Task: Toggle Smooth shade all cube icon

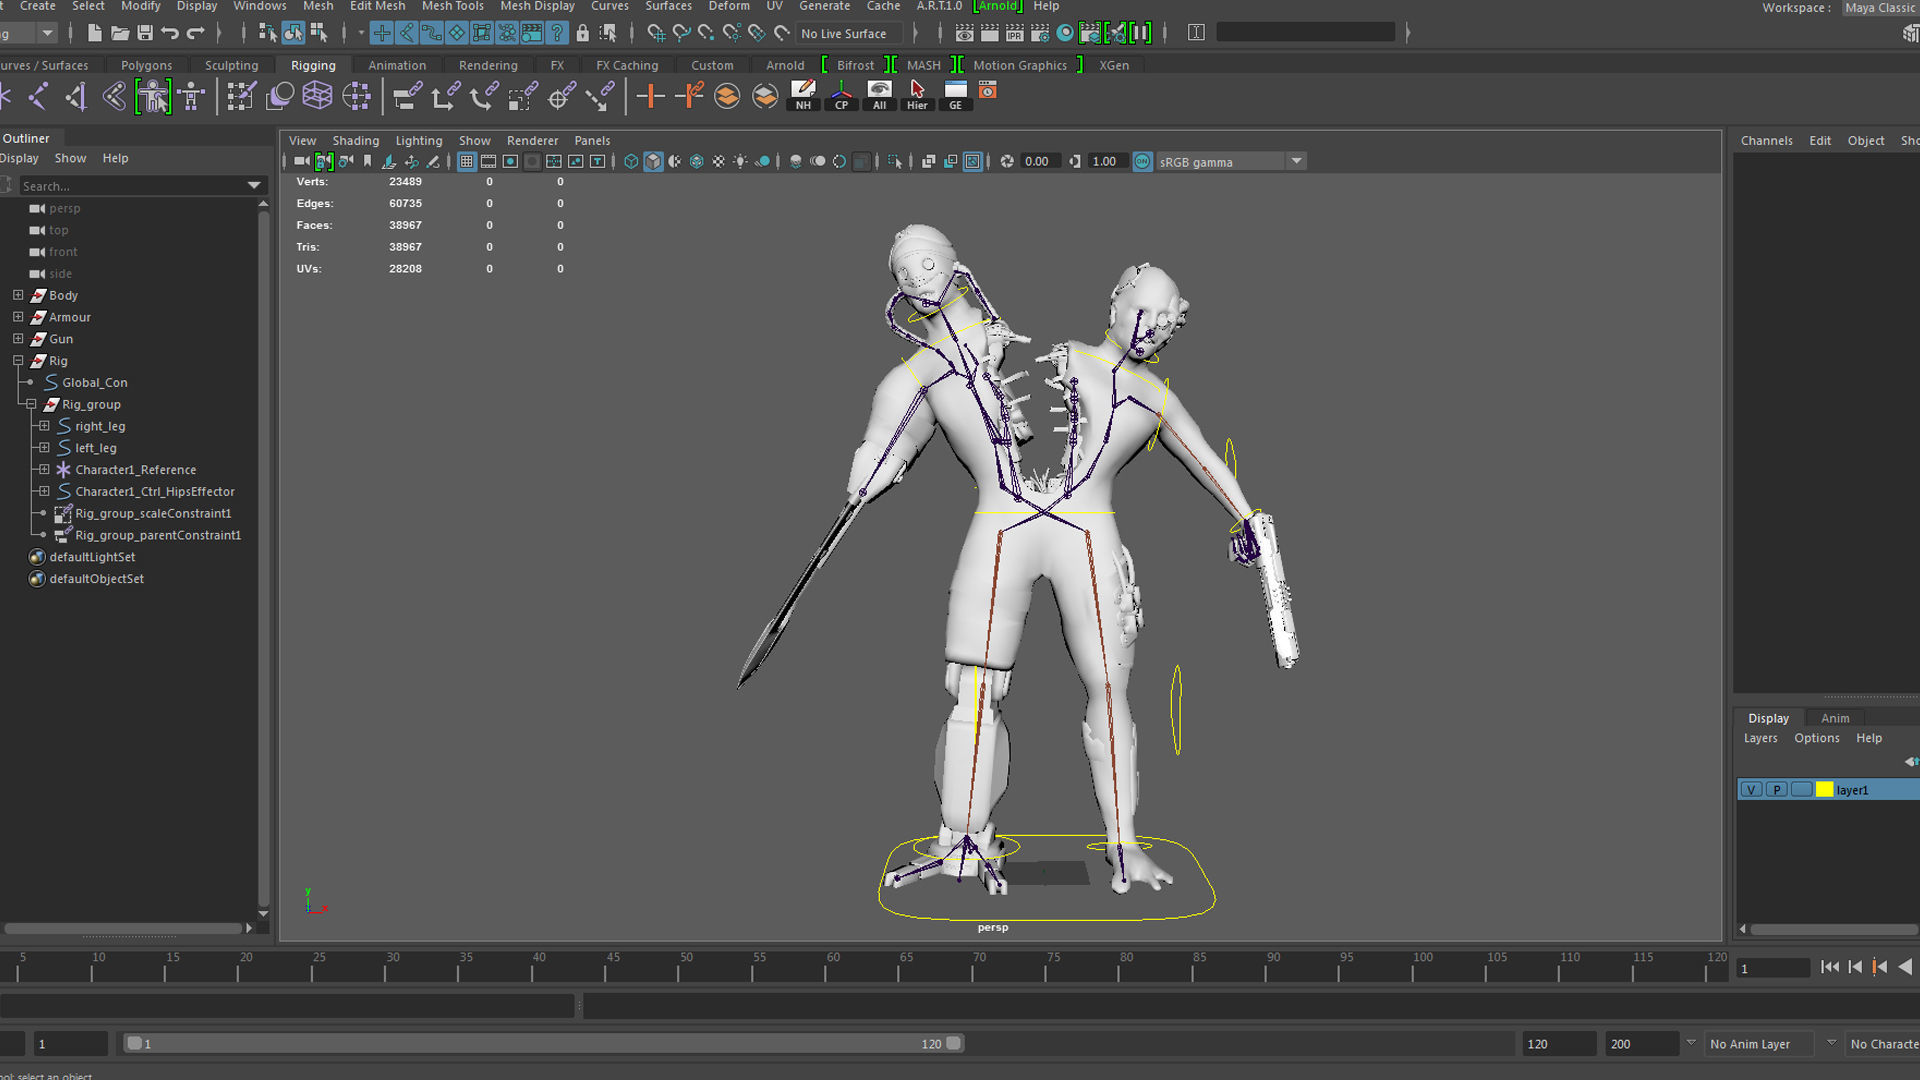Action: (653, 161)
